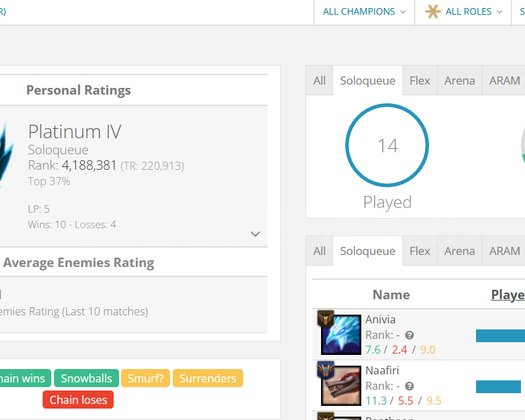Select Arena tab above champion table
The width and height of the screenshot is (525, 420).
tap(460, 251)
